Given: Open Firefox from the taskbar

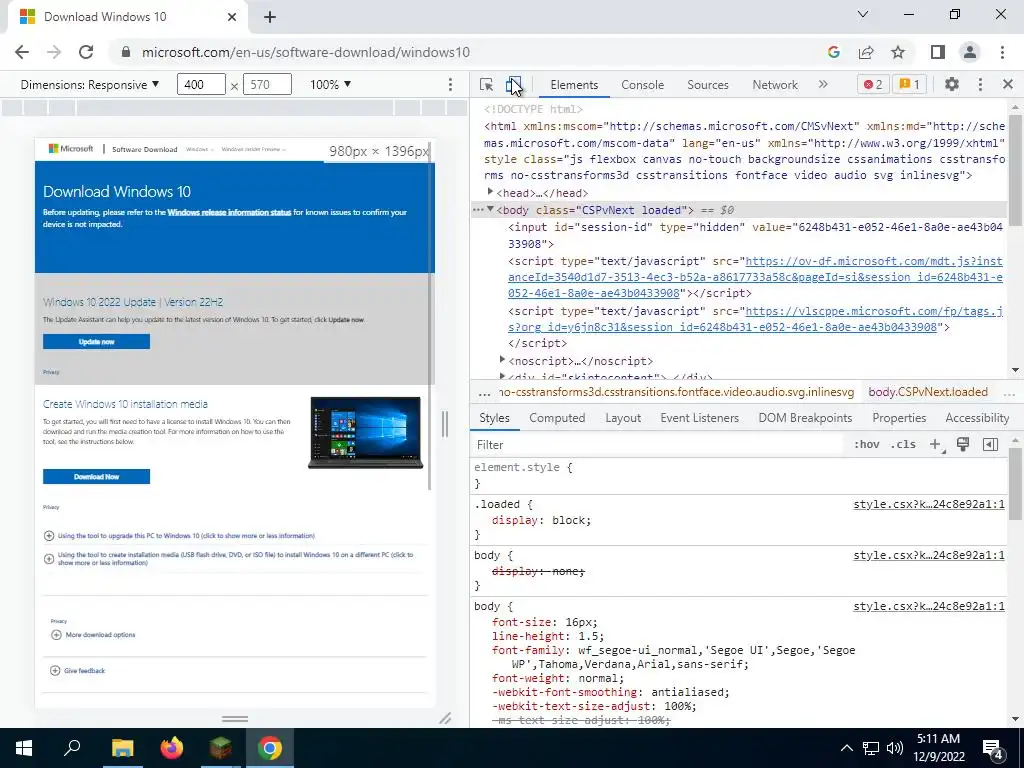Looking at the screenshot, I should [172, 748].
